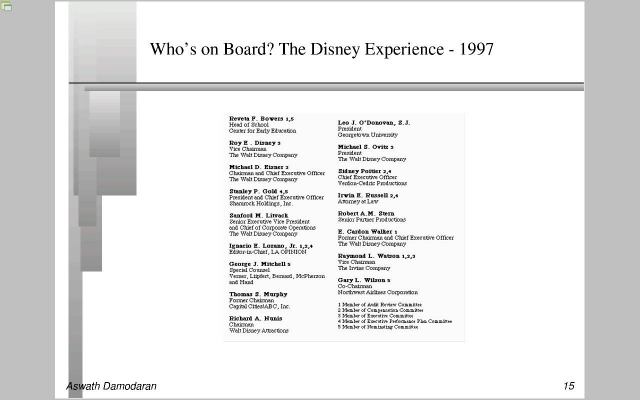Screen dimensions: 640x400
Task: Click 'Center for Early Education' text
Action: (262, 131)
